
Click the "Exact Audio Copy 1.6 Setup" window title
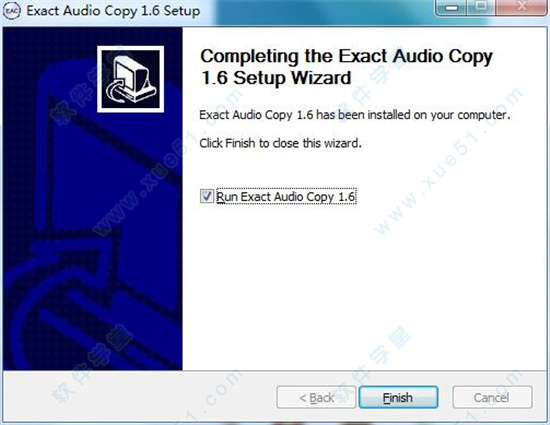[x=113, y=11]
